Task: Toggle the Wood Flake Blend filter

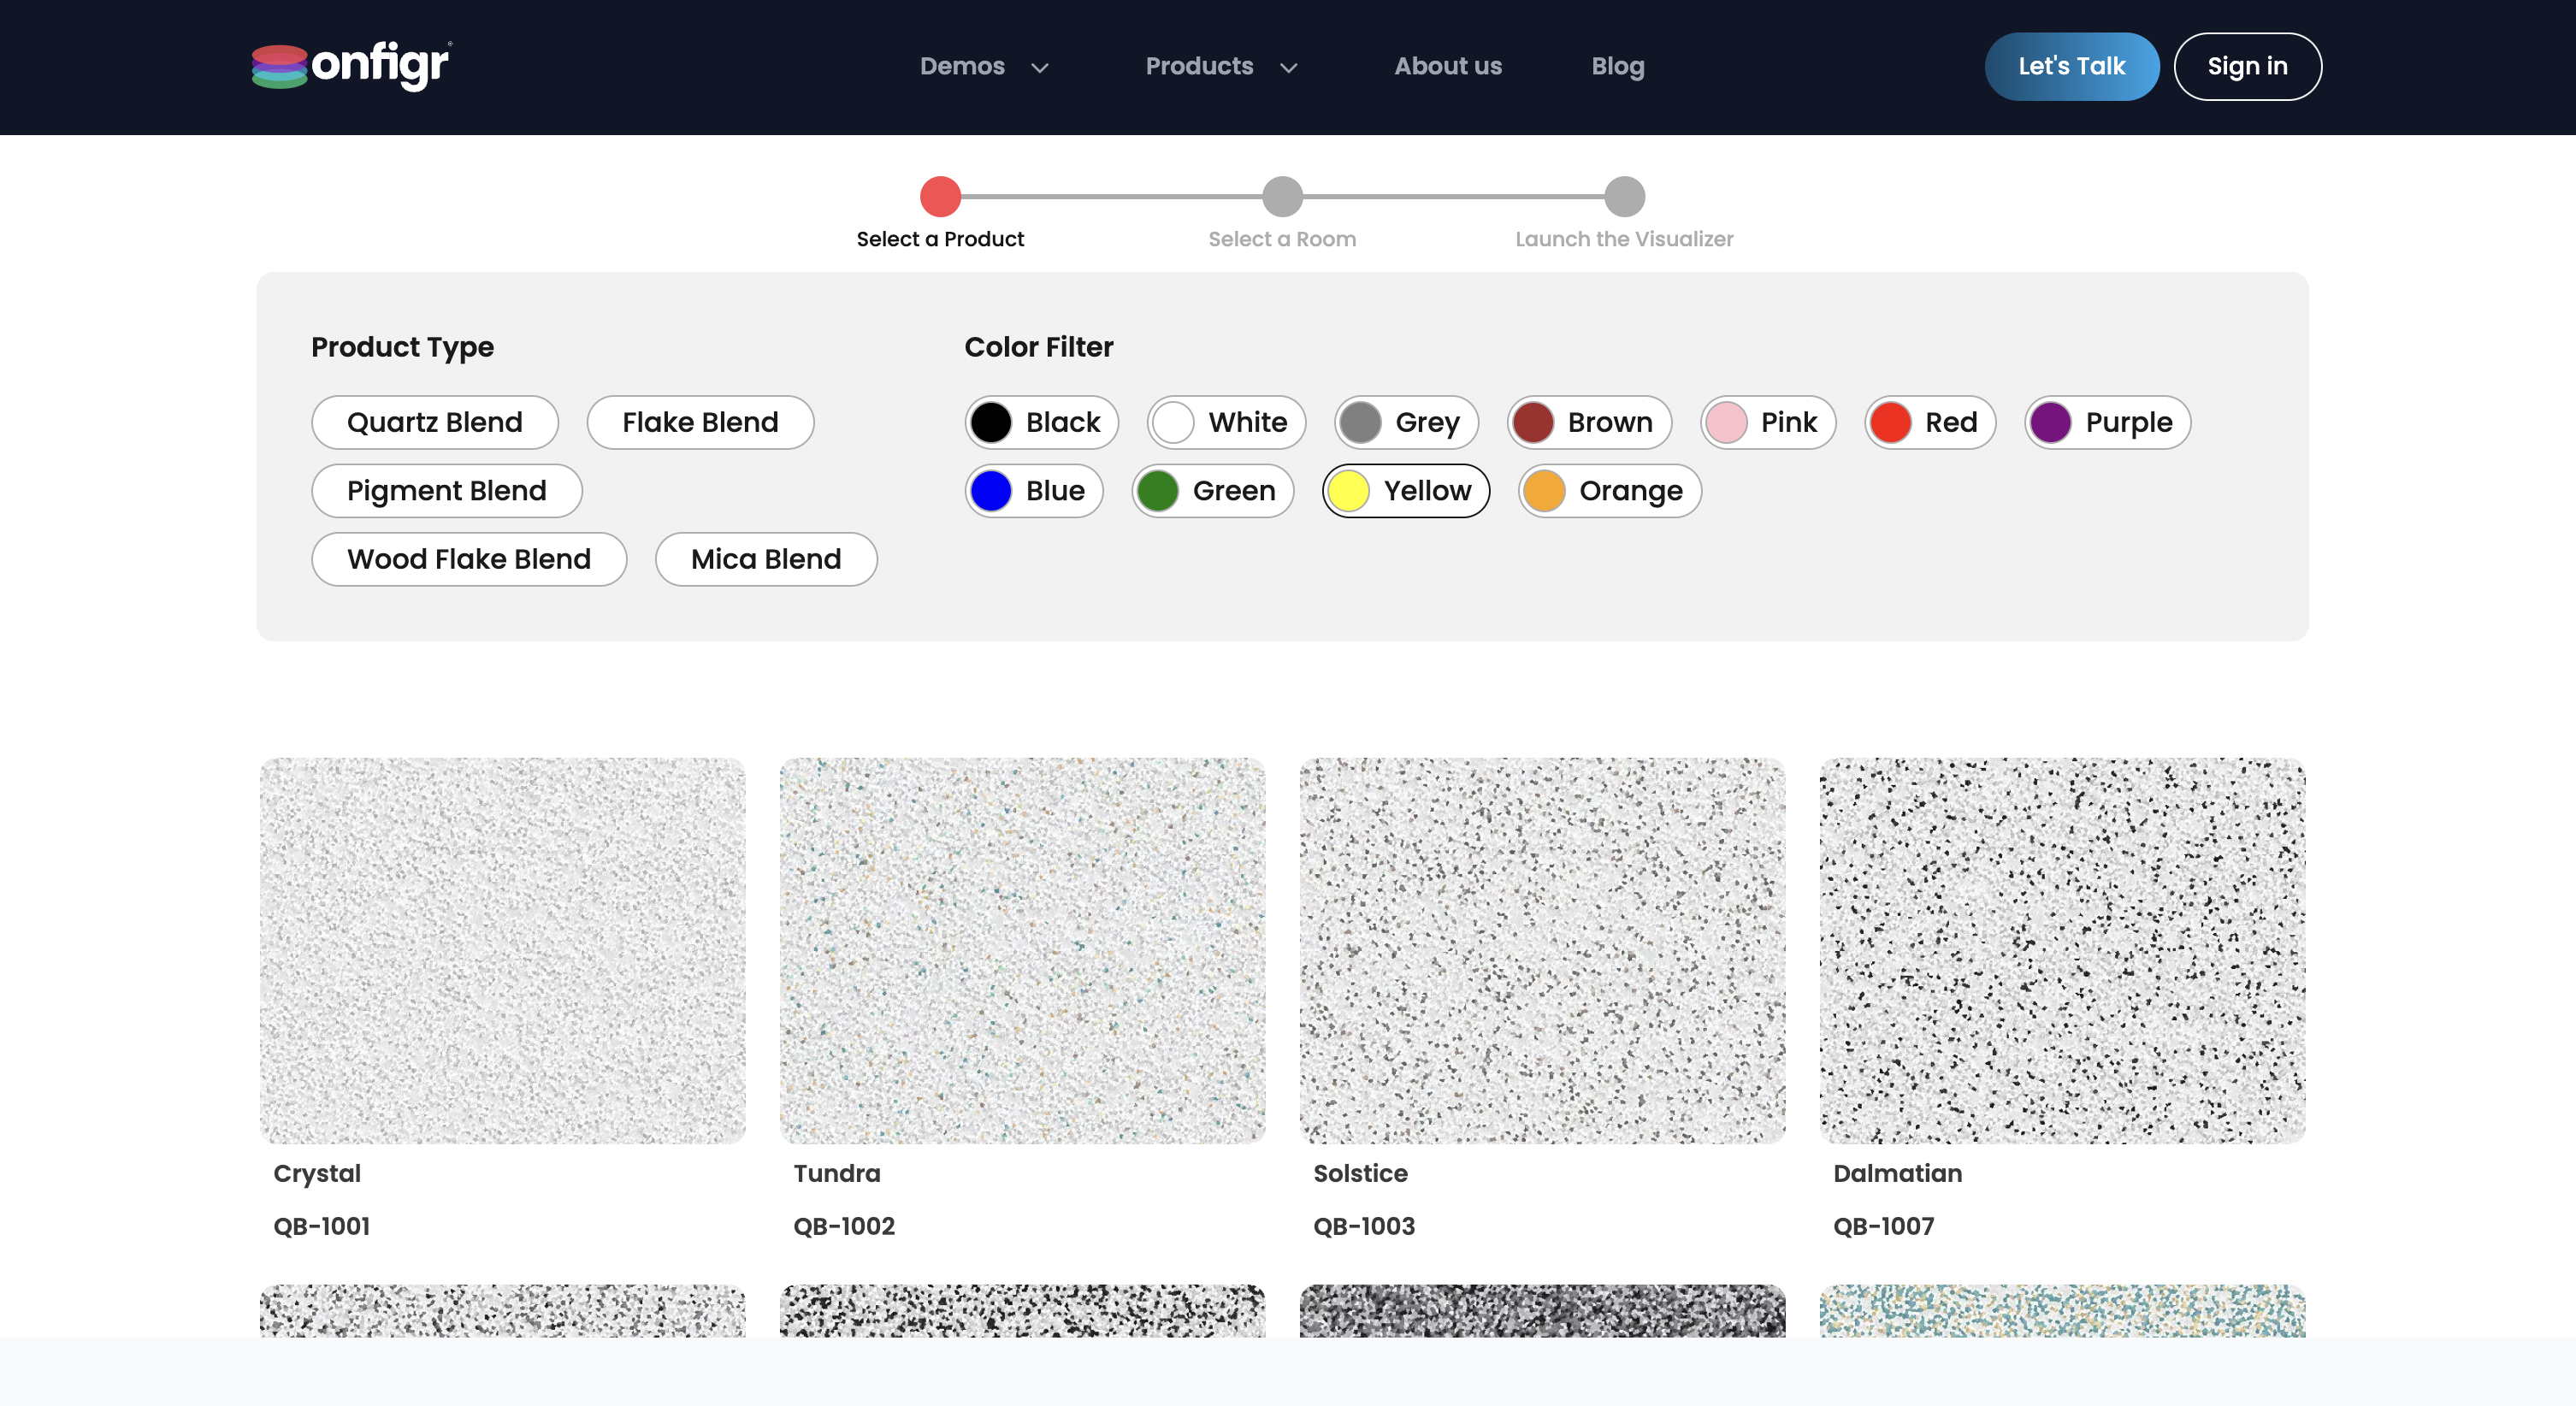Action: (x=468, y=559)
